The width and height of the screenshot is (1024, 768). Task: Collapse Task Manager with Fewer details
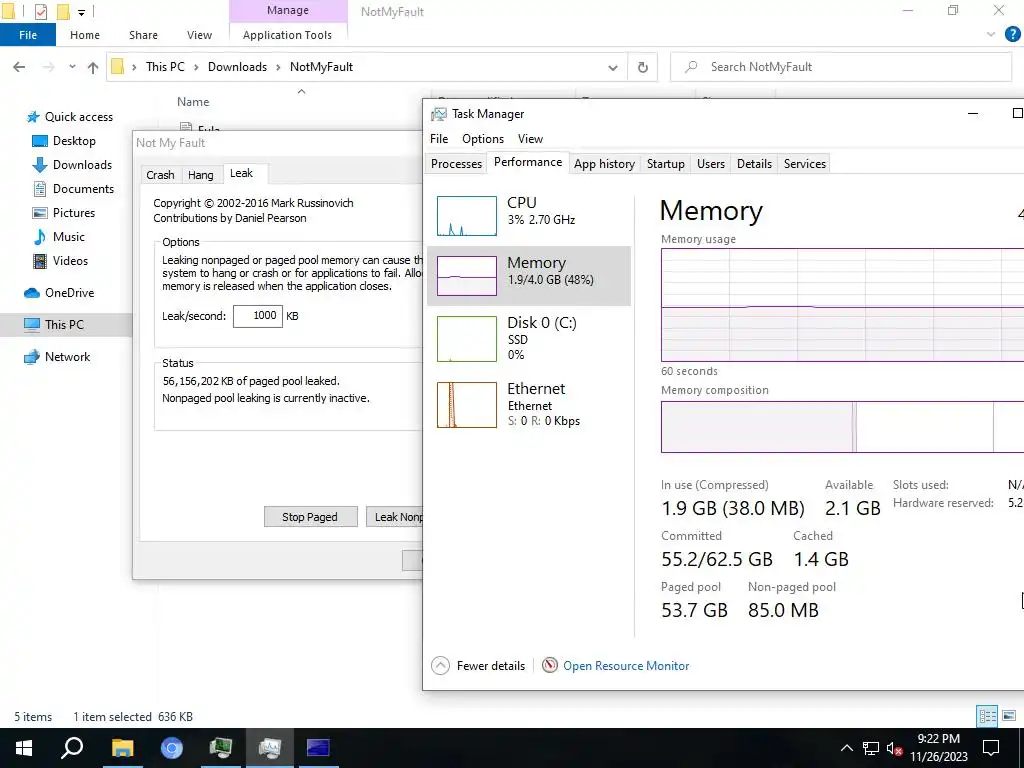click(479, 665)
